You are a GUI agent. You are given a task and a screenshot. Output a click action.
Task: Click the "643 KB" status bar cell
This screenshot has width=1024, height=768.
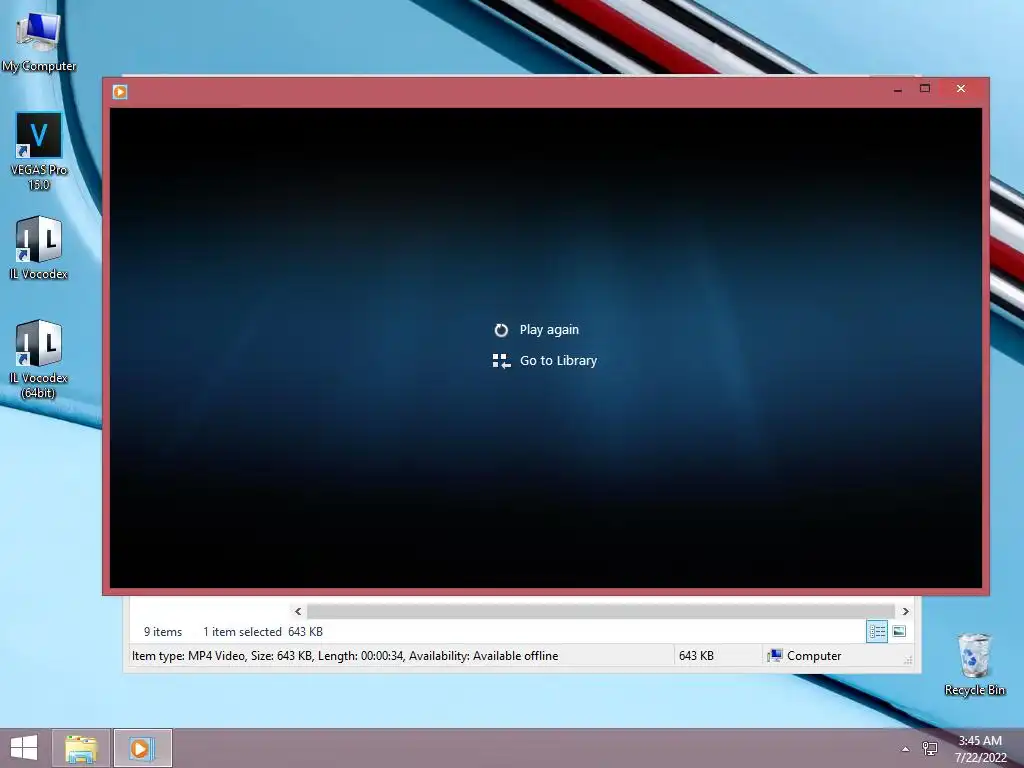tap(696, 656)
